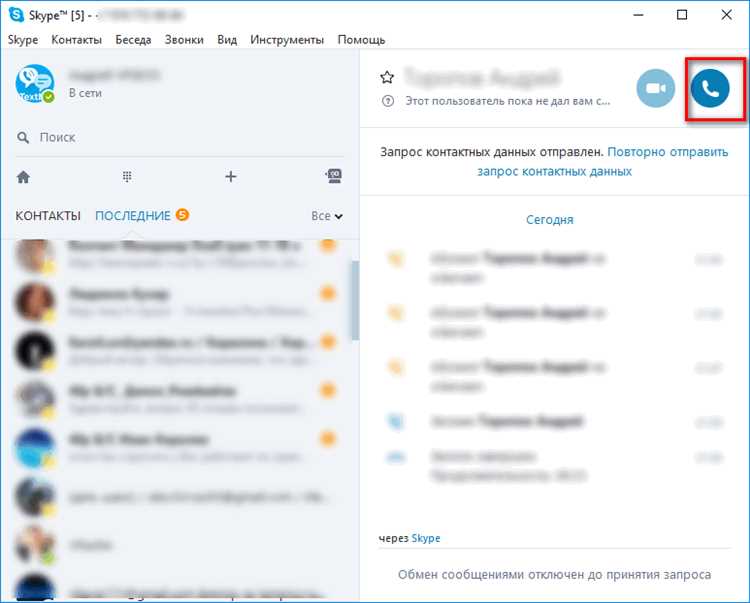This screenshot has height=603, width=750.
Task: Click the В сети status text
Action: click(85, 93)
